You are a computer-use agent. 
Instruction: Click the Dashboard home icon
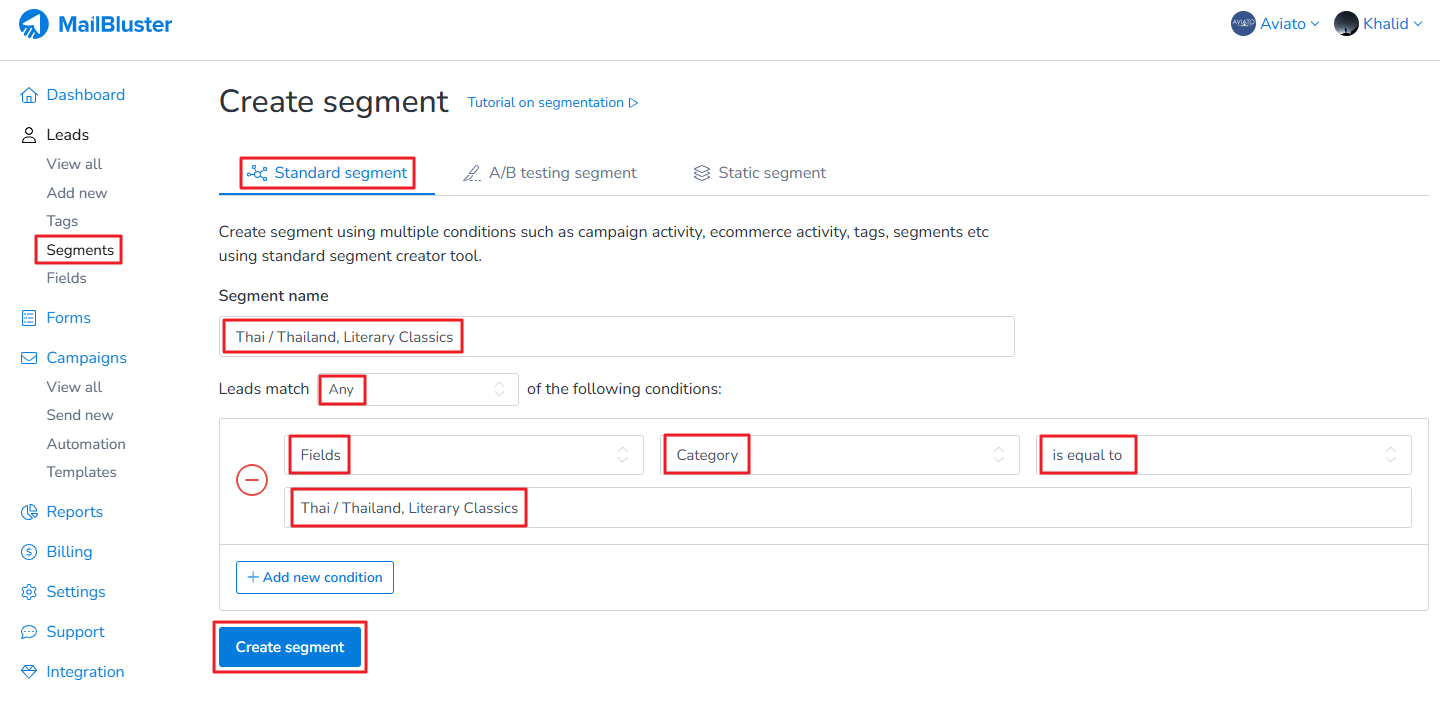[x=29, y=95]
